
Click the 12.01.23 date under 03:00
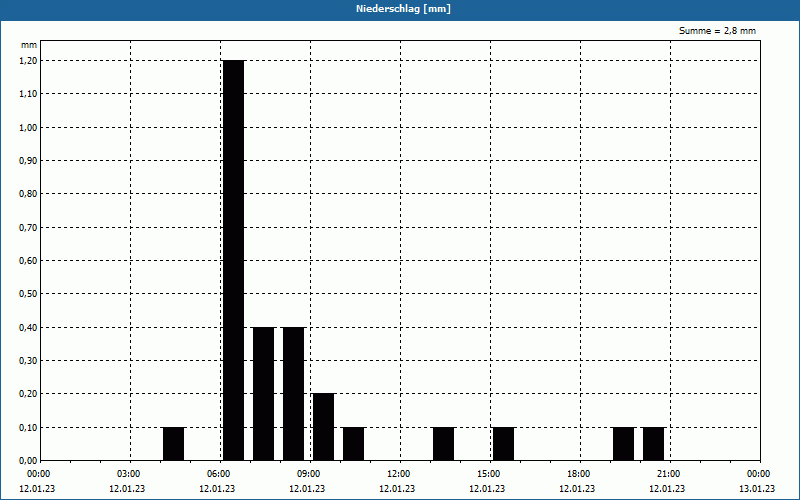[x=127, y=489]
